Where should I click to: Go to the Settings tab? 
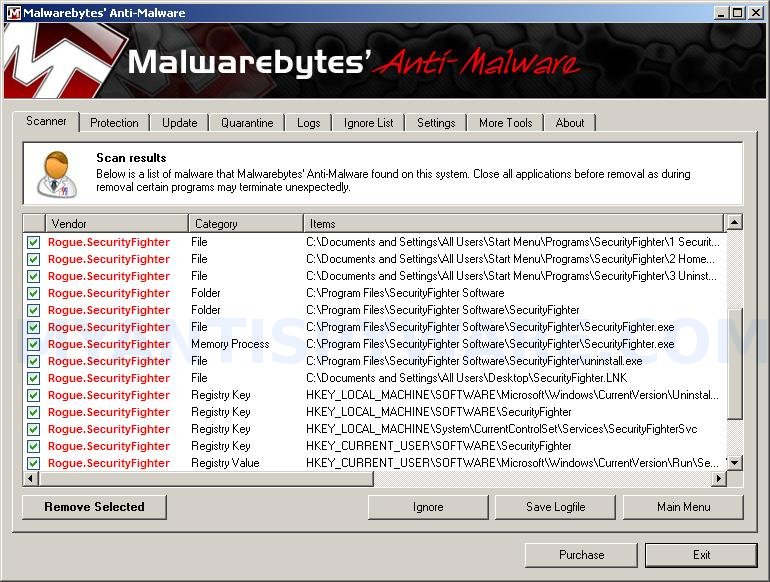tap(436, 123)
